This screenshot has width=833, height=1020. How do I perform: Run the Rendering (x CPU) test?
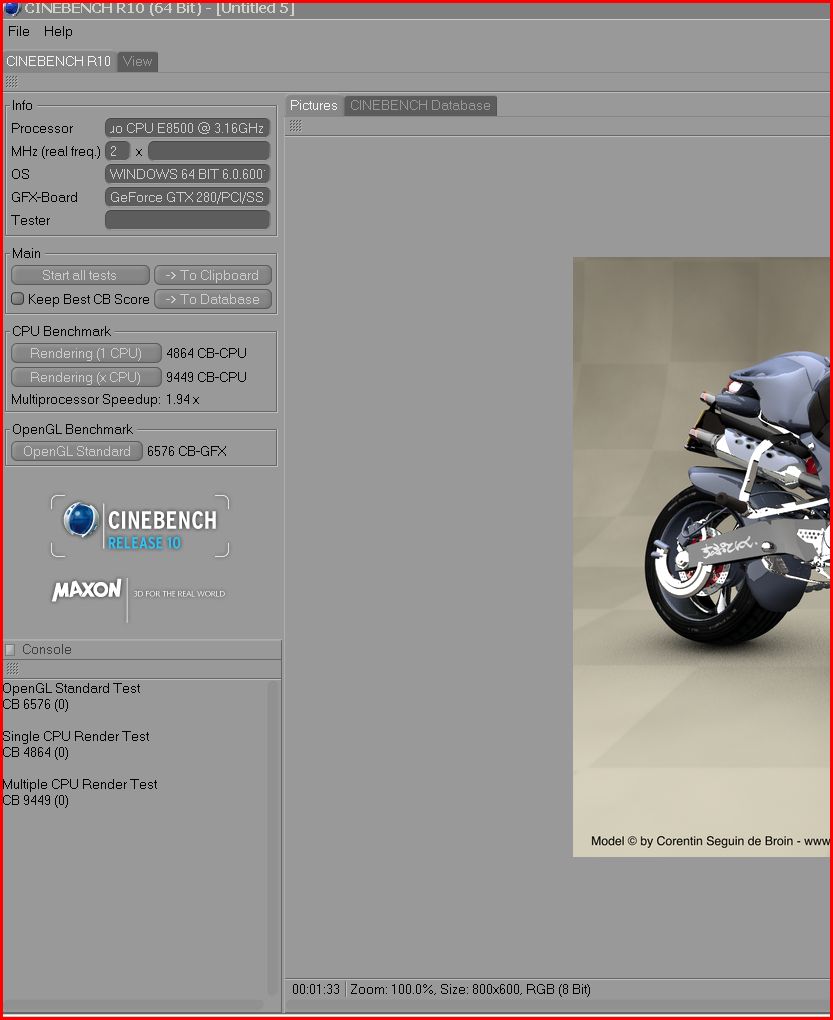pos(86,377)
